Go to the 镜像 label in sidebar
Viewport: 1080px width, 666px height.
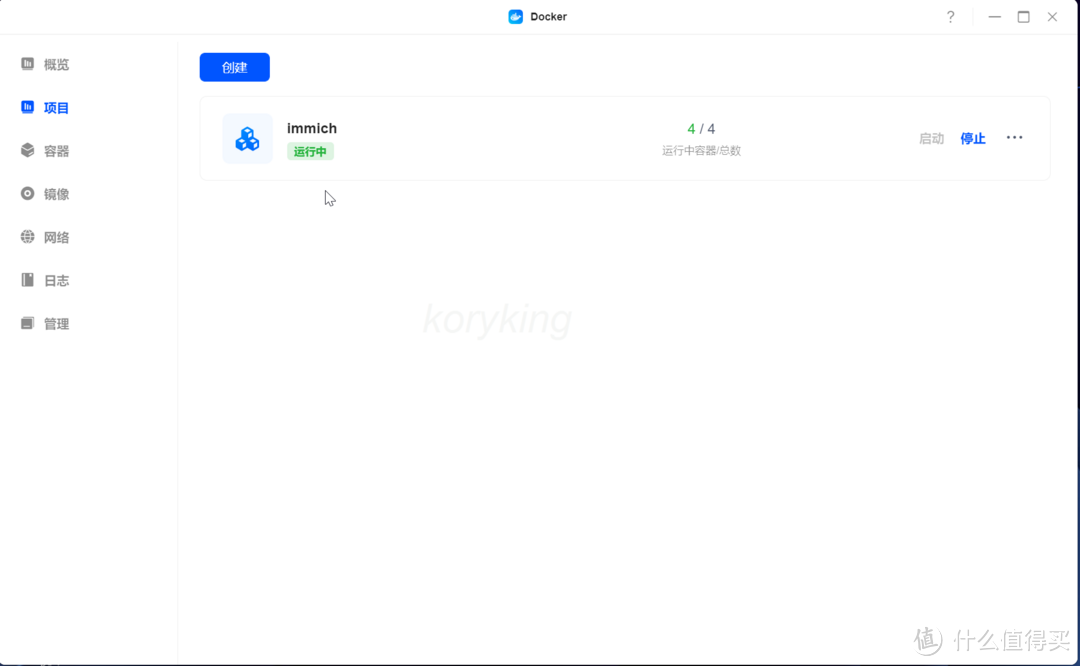pyautogui.click(x=56, y=194)
